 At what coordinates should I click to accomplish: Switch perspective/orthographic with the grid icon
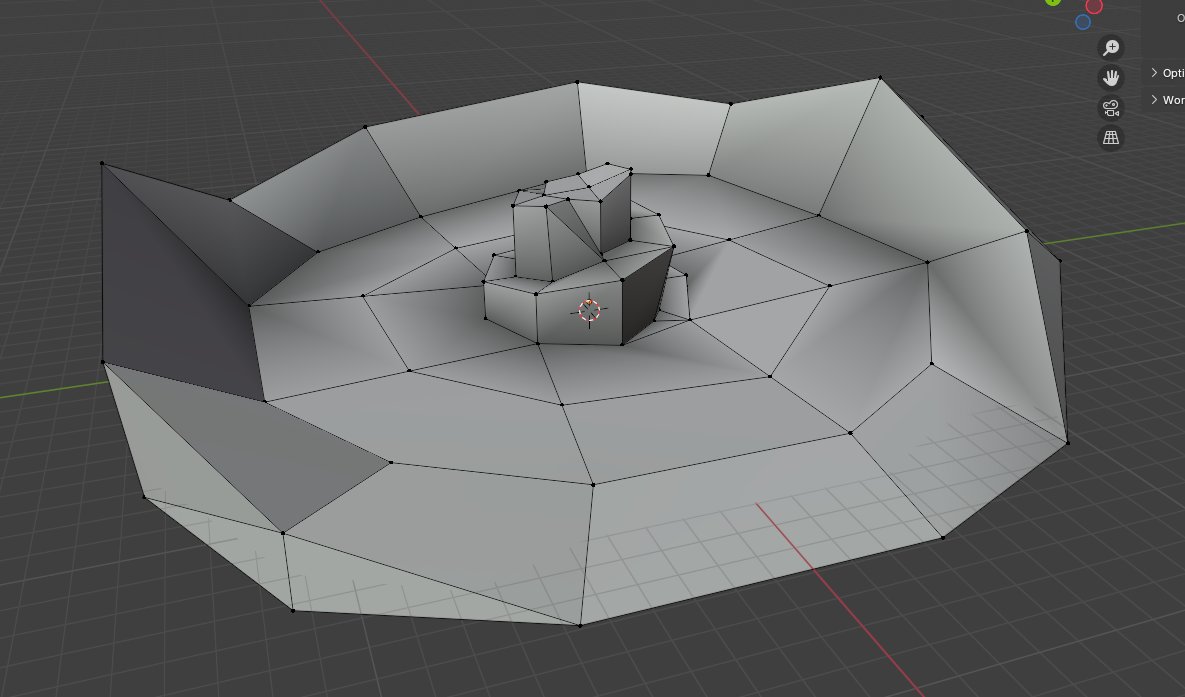click(x=1110, y=138)
